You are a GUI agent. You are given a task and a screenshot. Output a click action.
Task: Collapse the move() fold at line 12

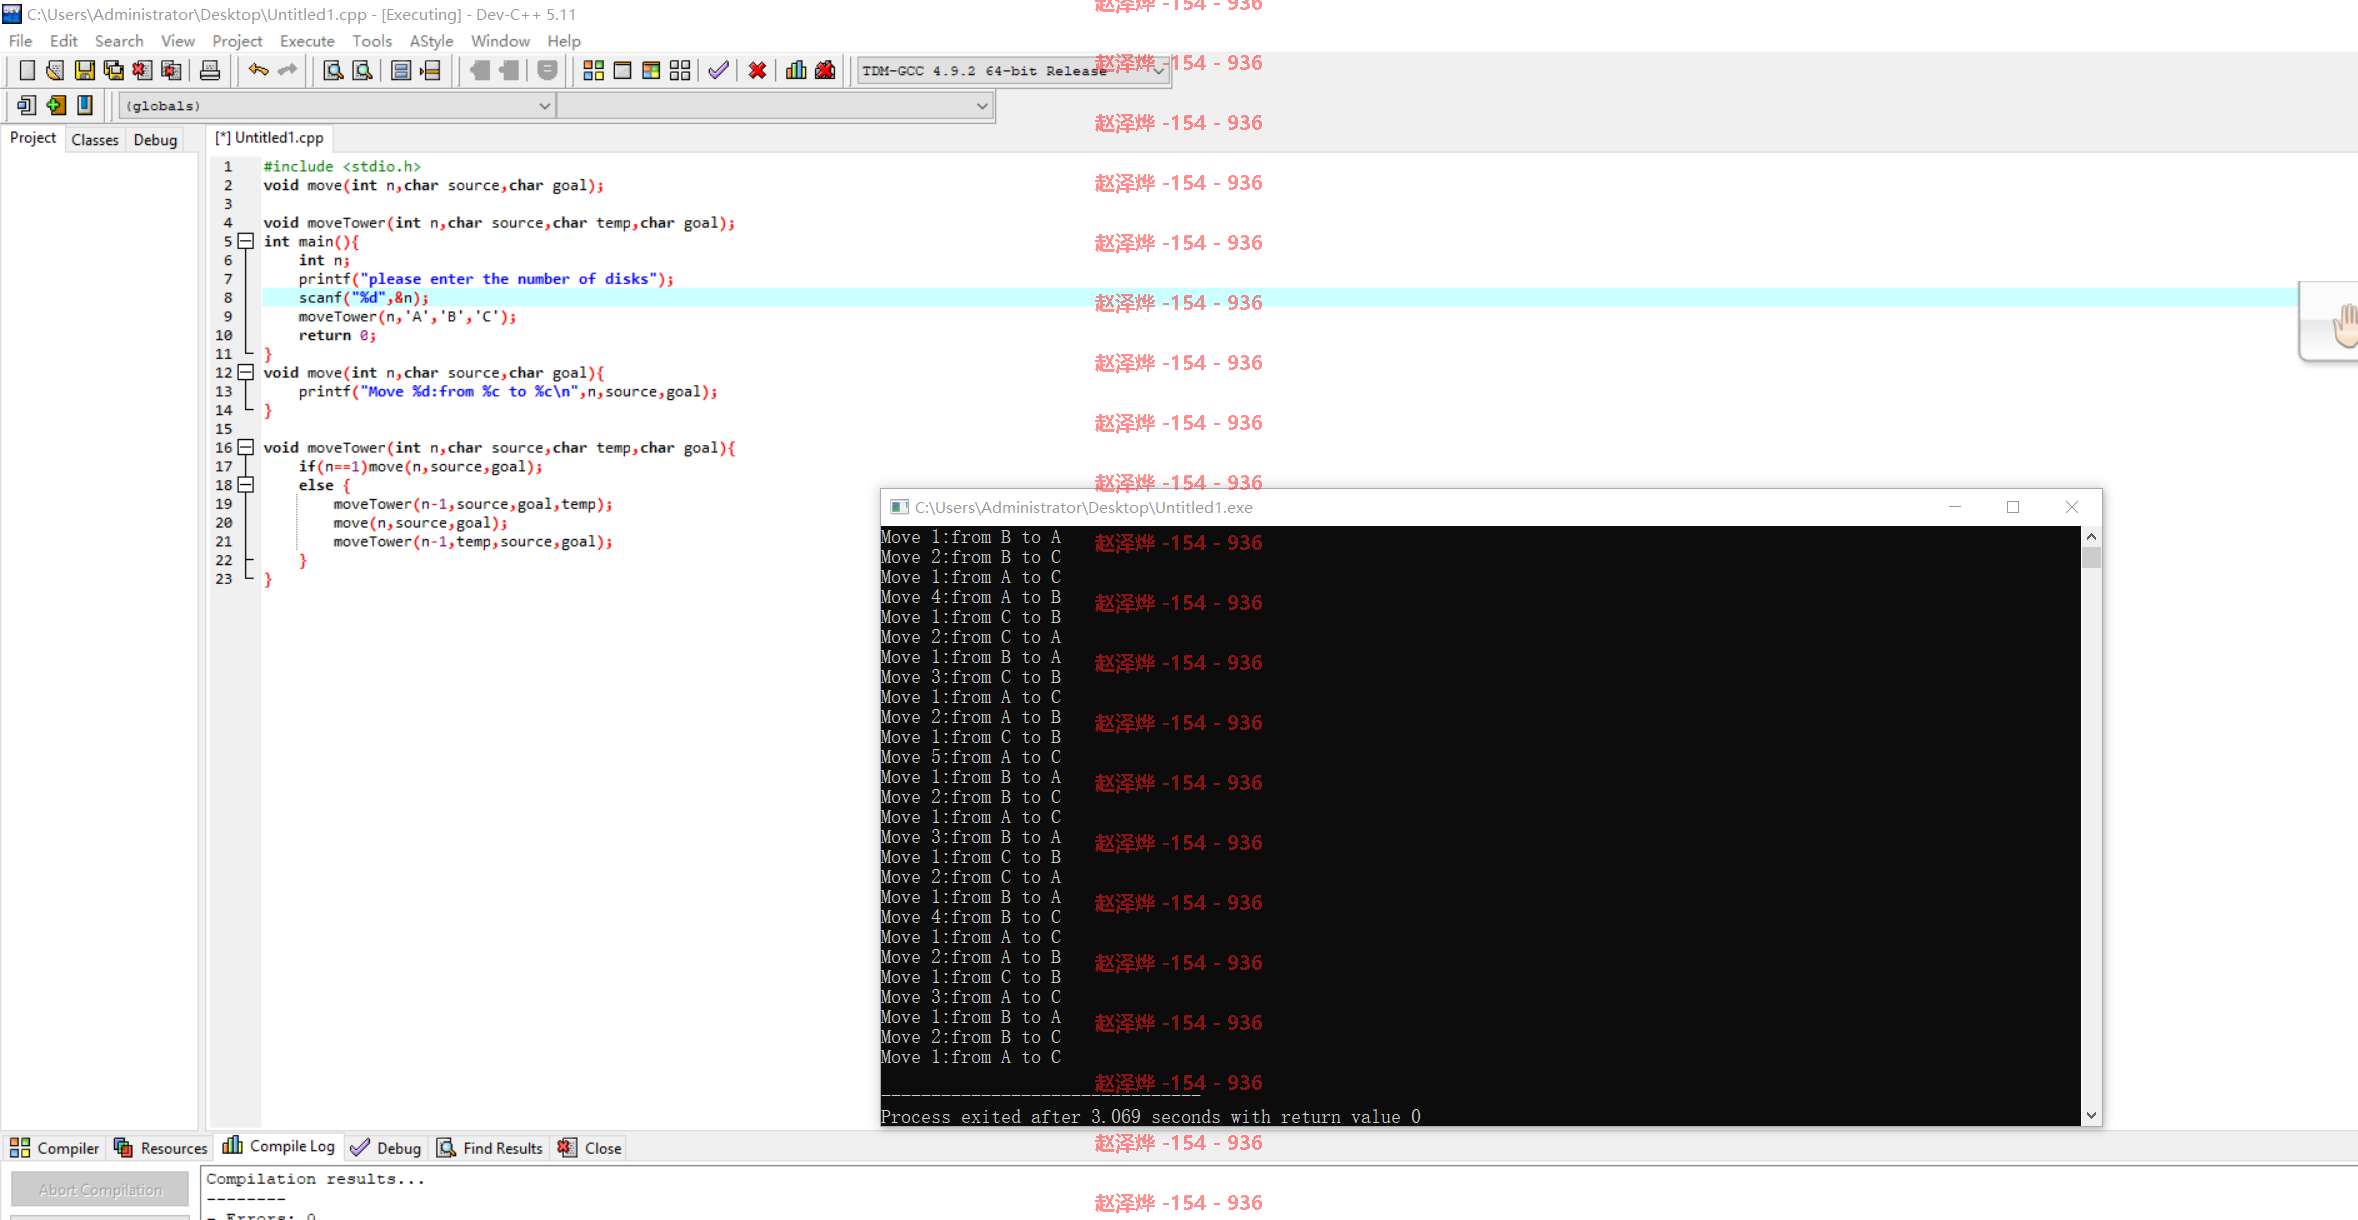[x=245, y=372]
